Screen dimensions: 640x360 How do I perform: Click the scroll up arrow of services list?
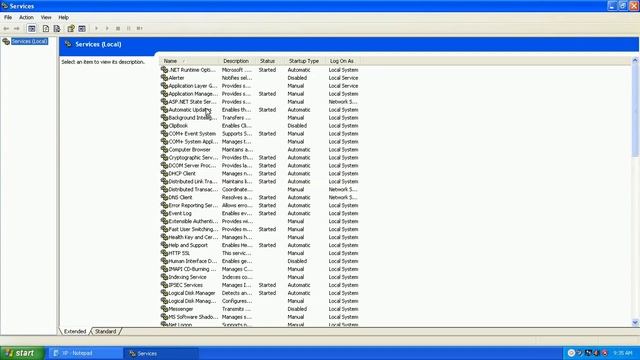(635, 60)
